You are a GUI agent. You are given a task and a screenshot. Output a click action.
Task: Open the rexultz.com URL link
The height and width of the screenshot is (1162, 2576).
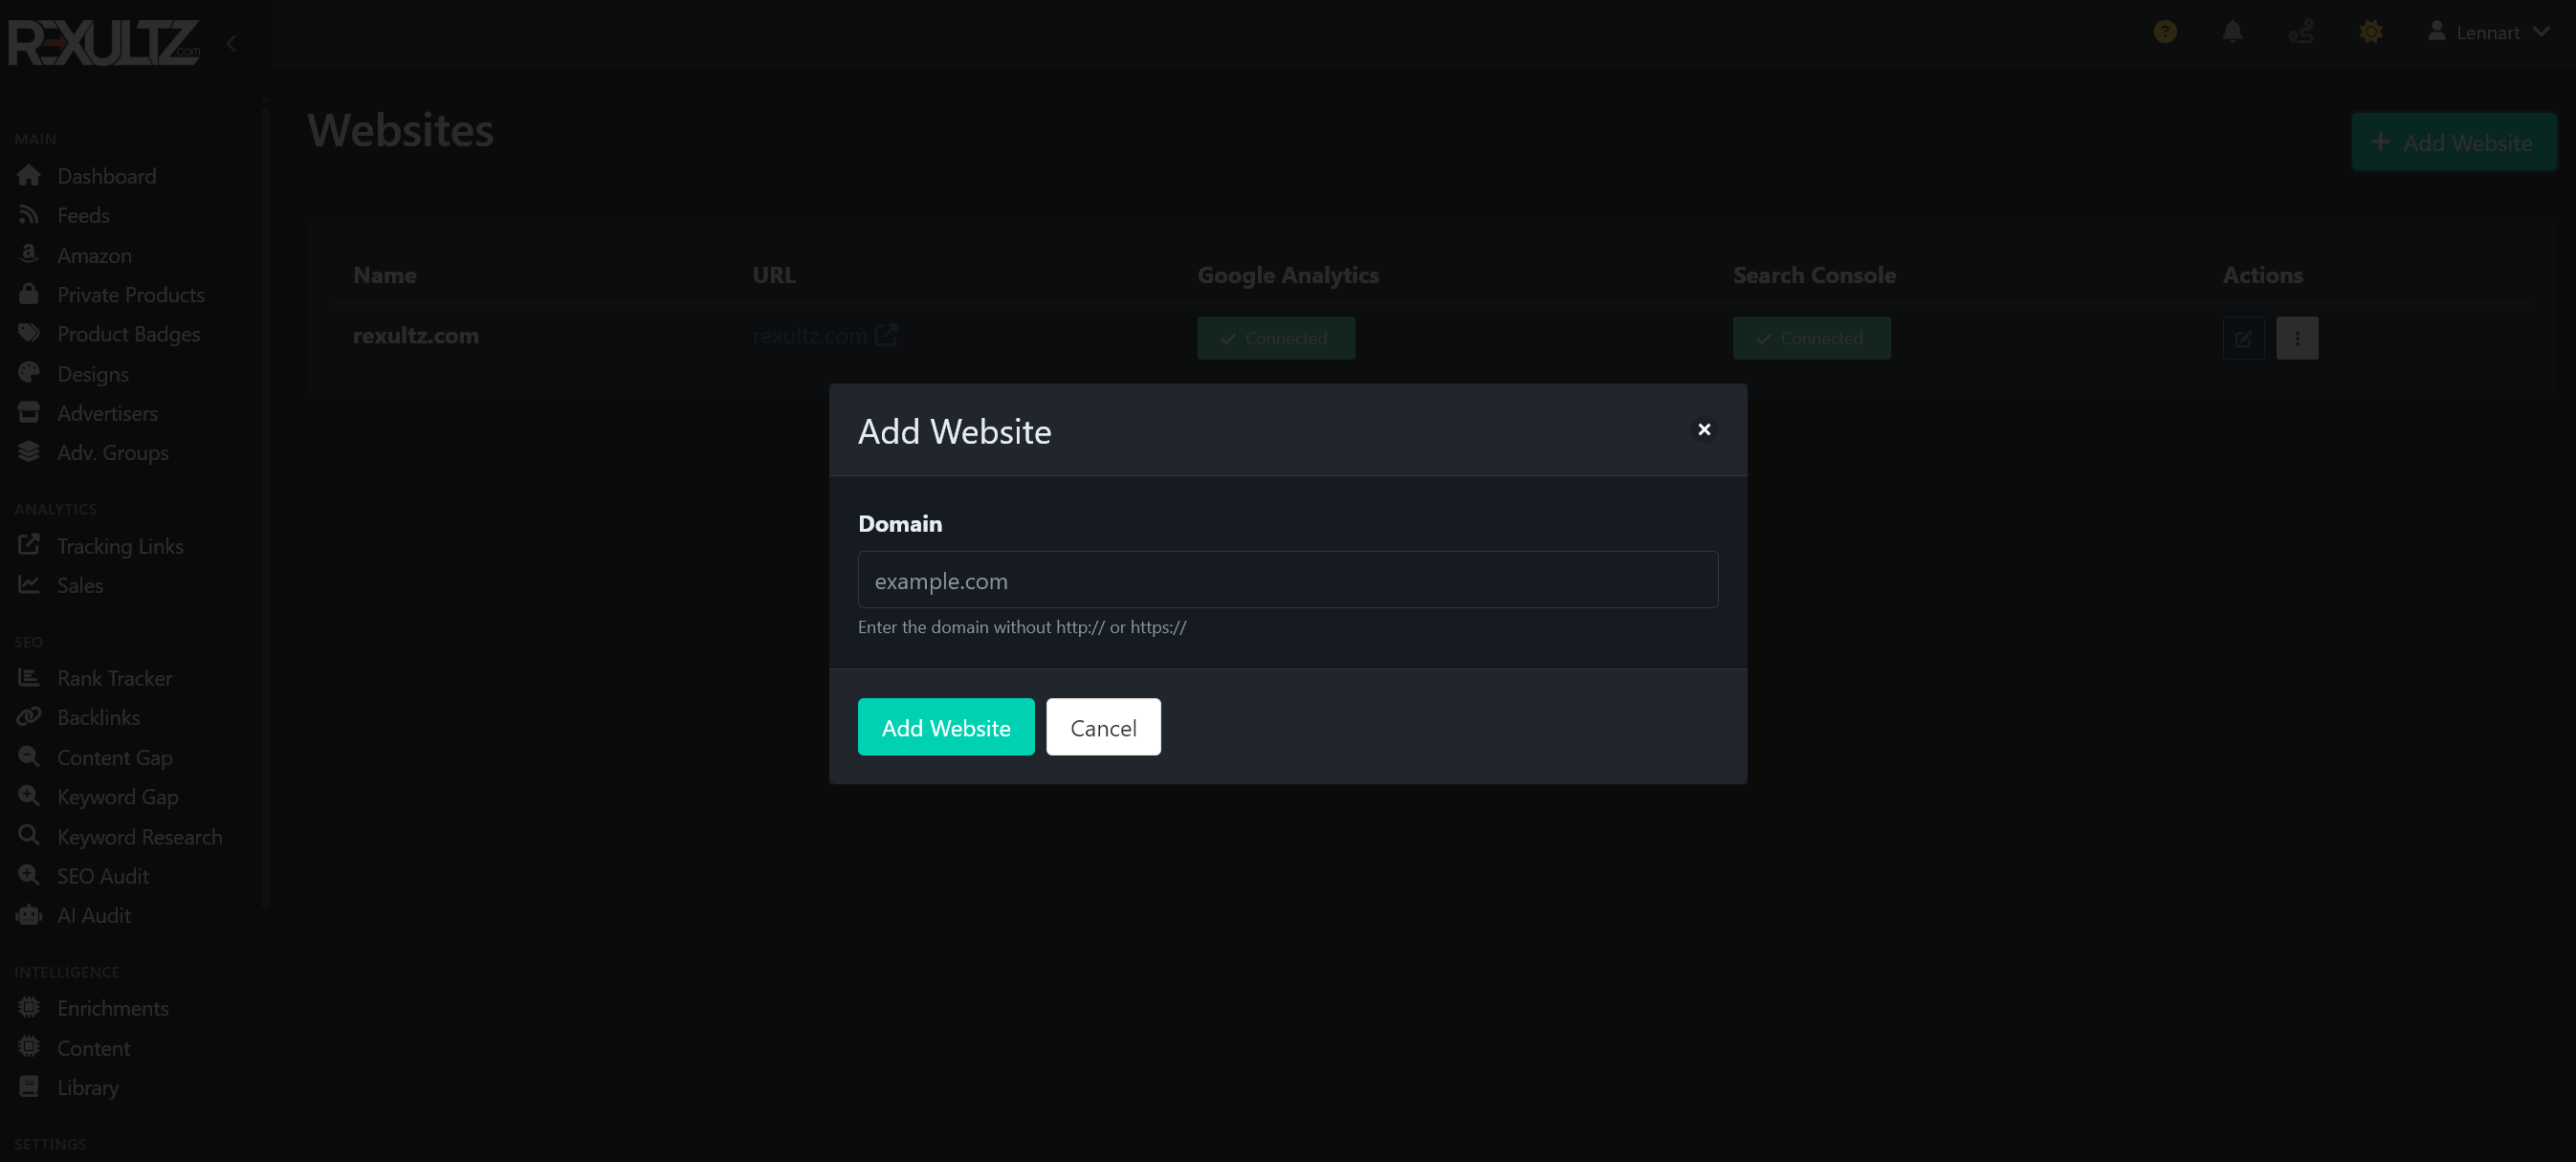click(x=824, y=336)
